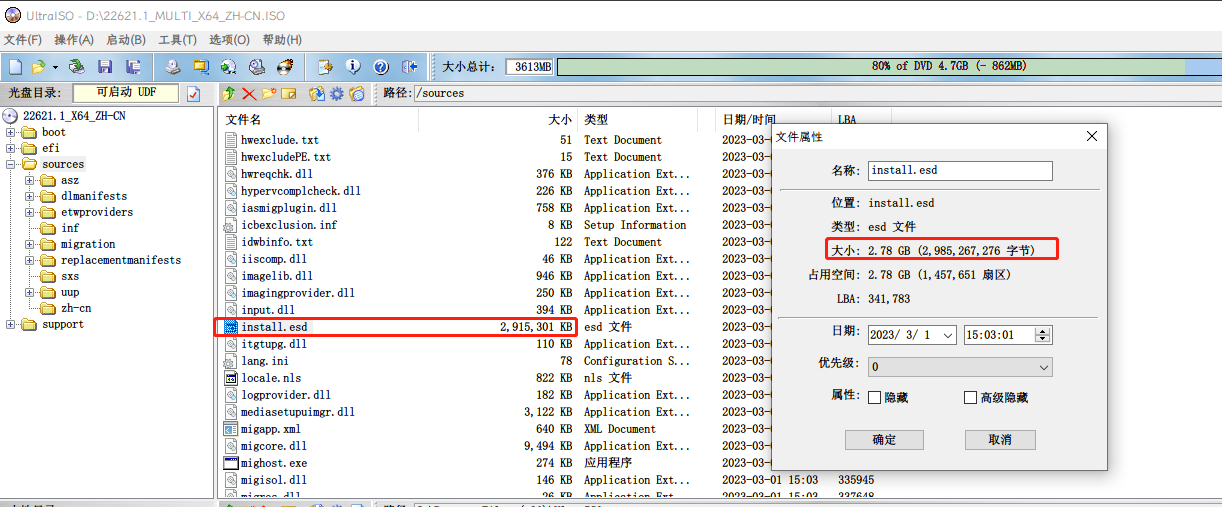
Task: Open the 文件(F) menu
Action: click(22, 40)
